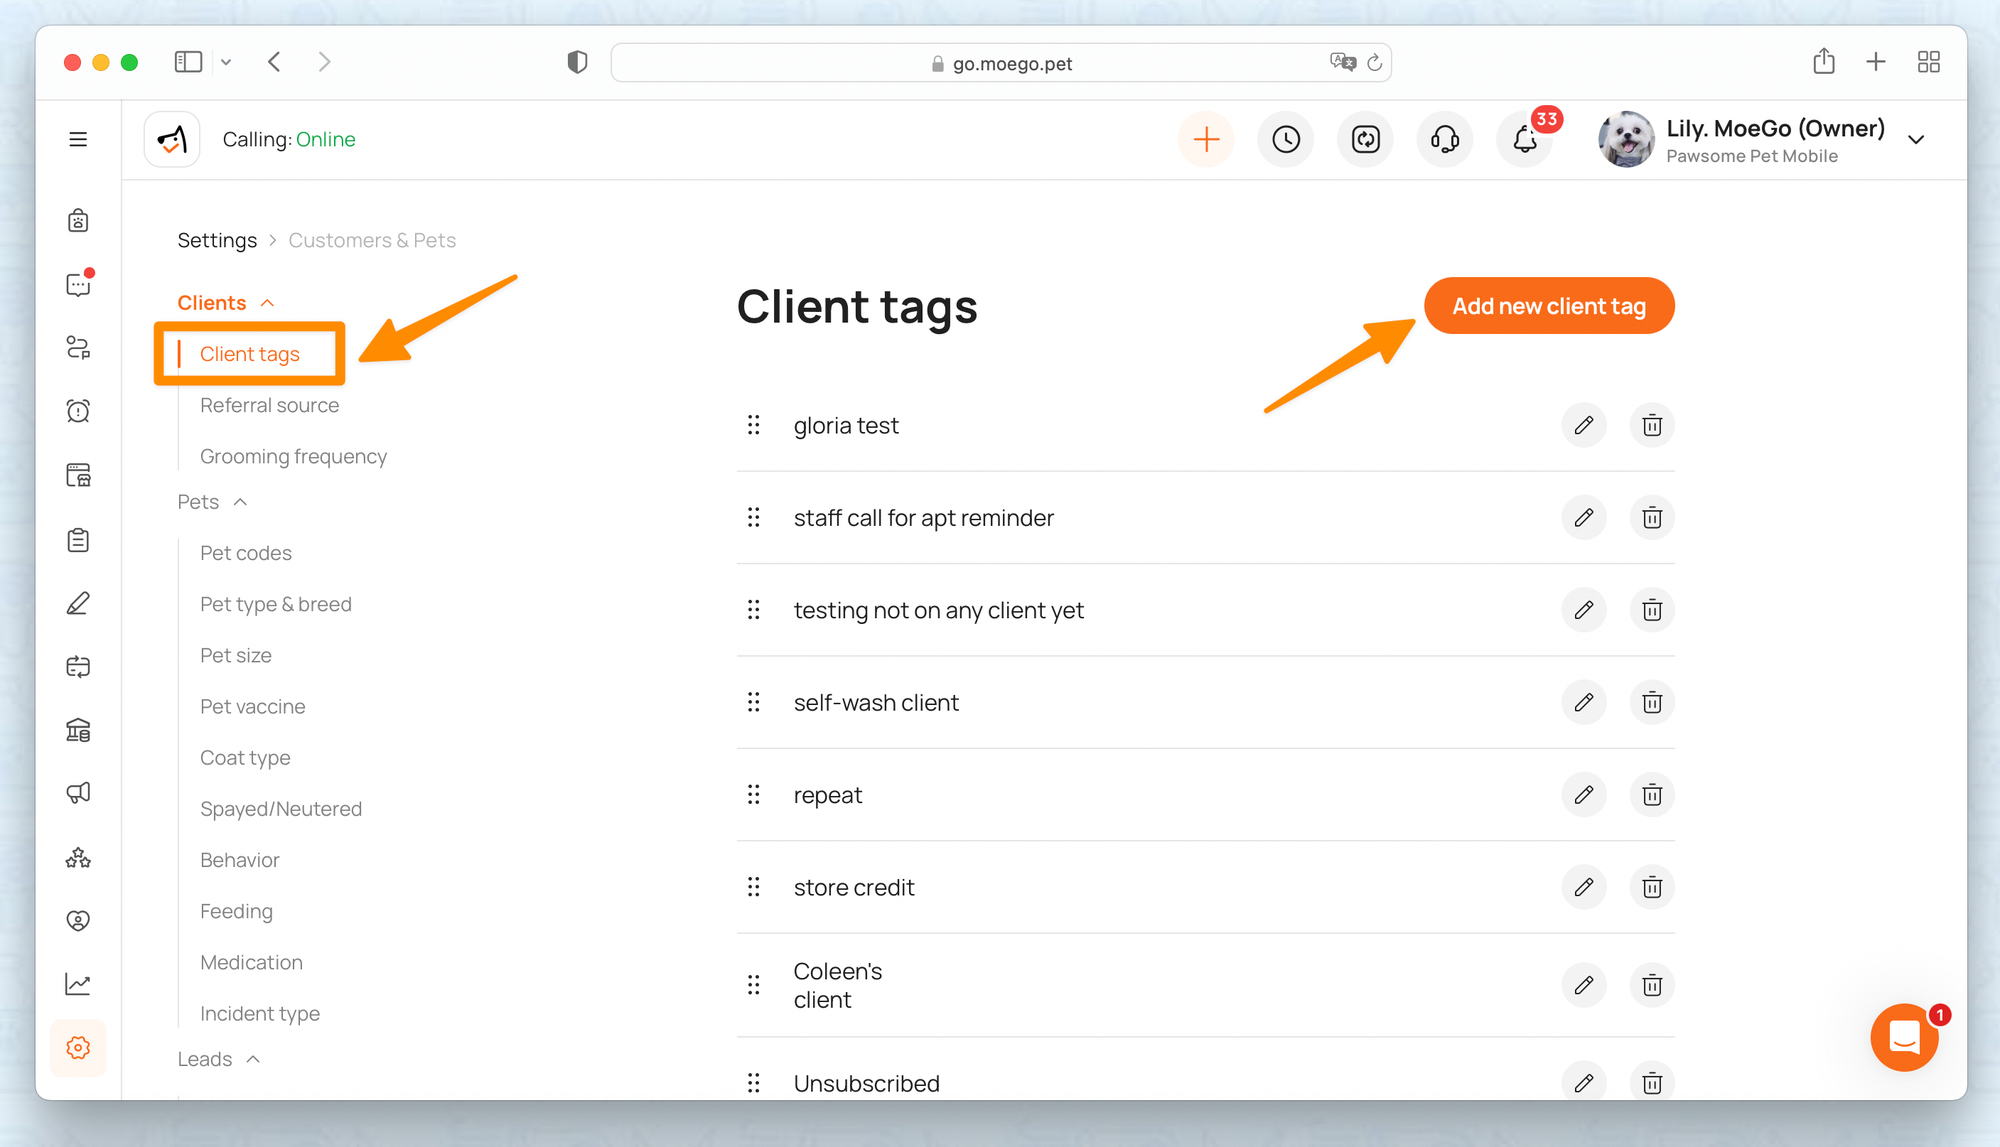Open the settings gear in sidebar
The image size is (2000, 1147).
(x=78, y=1047)
